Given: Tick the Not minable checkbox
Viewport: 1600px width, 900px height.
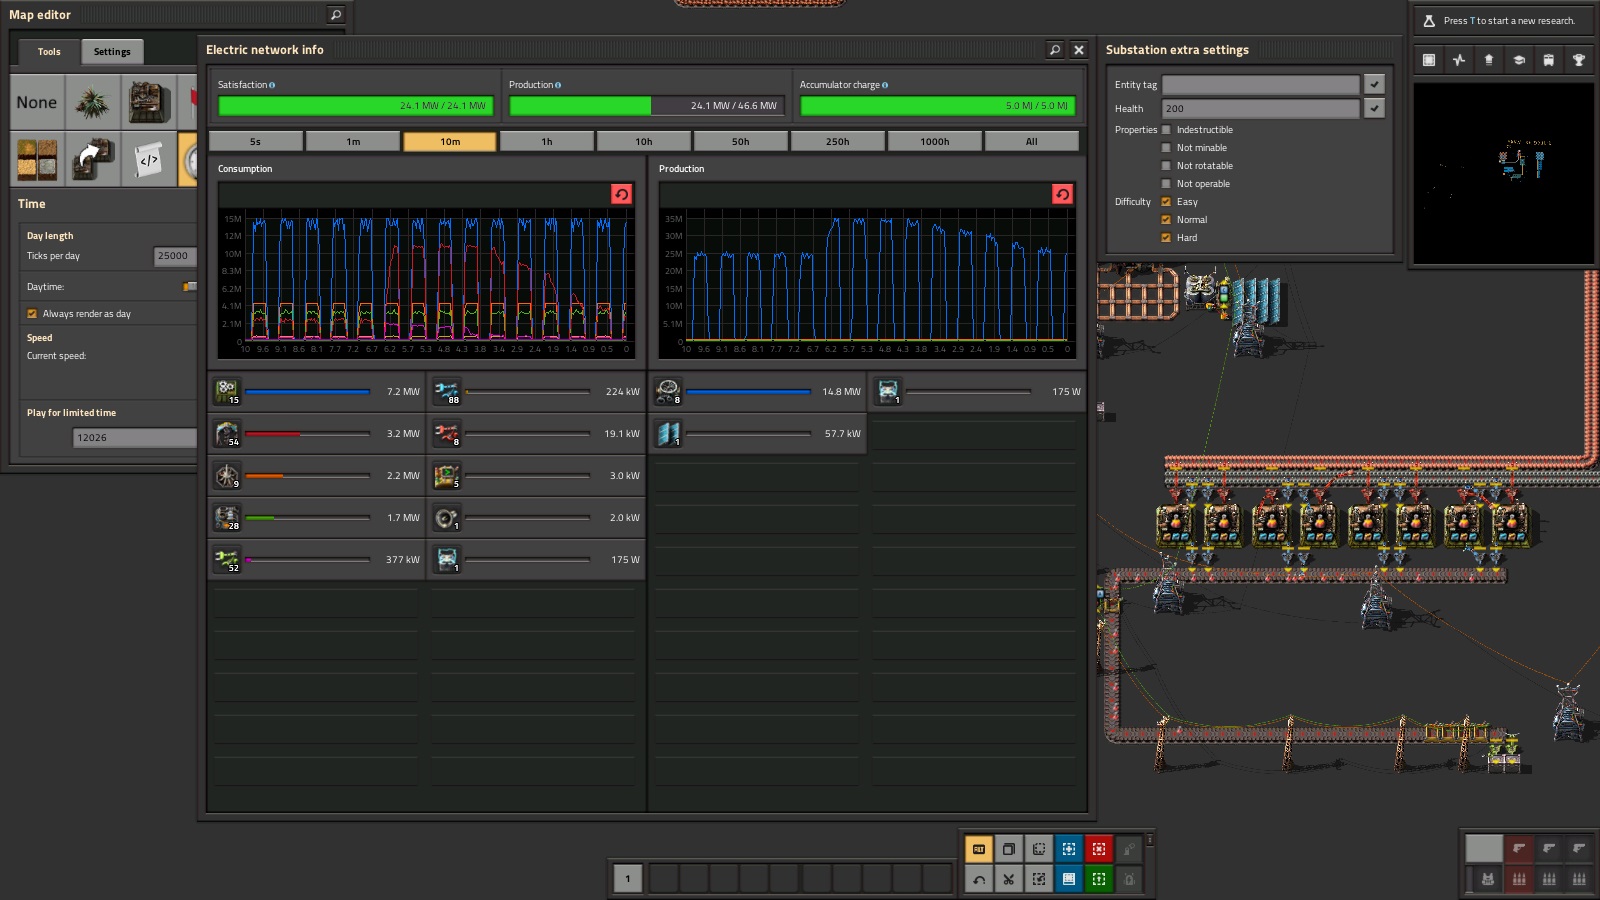Looking at the screenshot, I should coord(1166,148).
